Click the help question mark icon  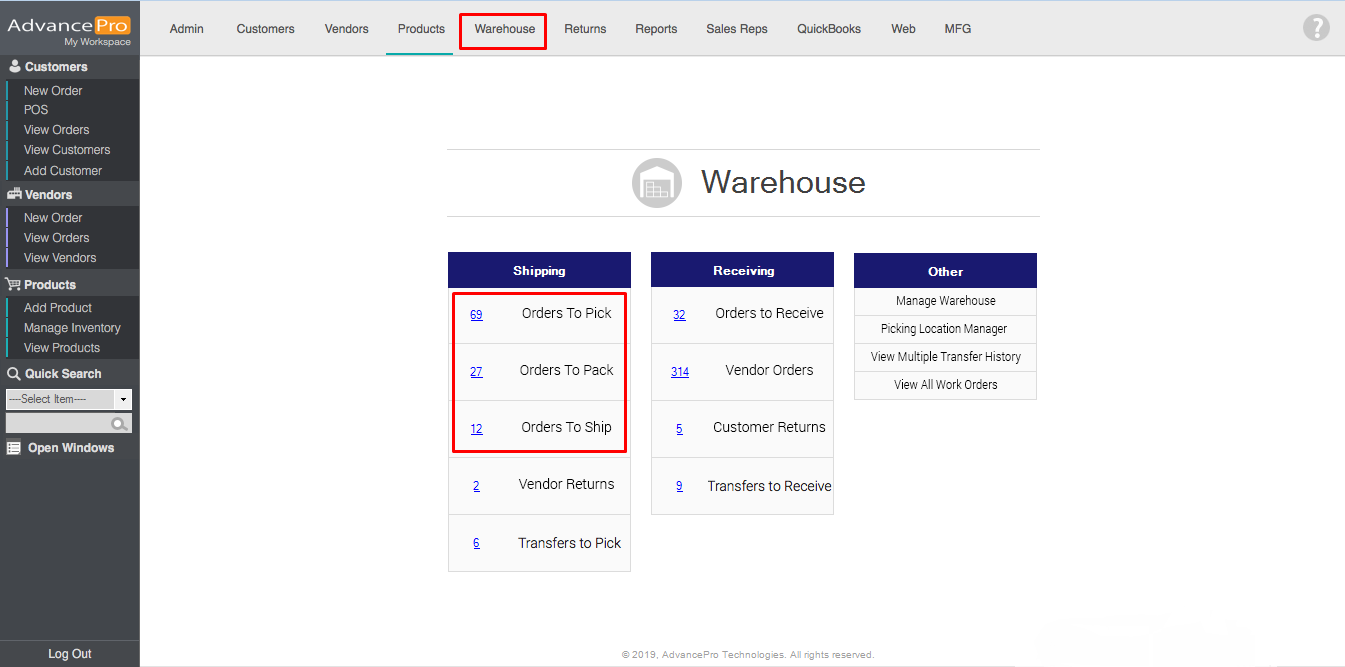click(1316, 28)
